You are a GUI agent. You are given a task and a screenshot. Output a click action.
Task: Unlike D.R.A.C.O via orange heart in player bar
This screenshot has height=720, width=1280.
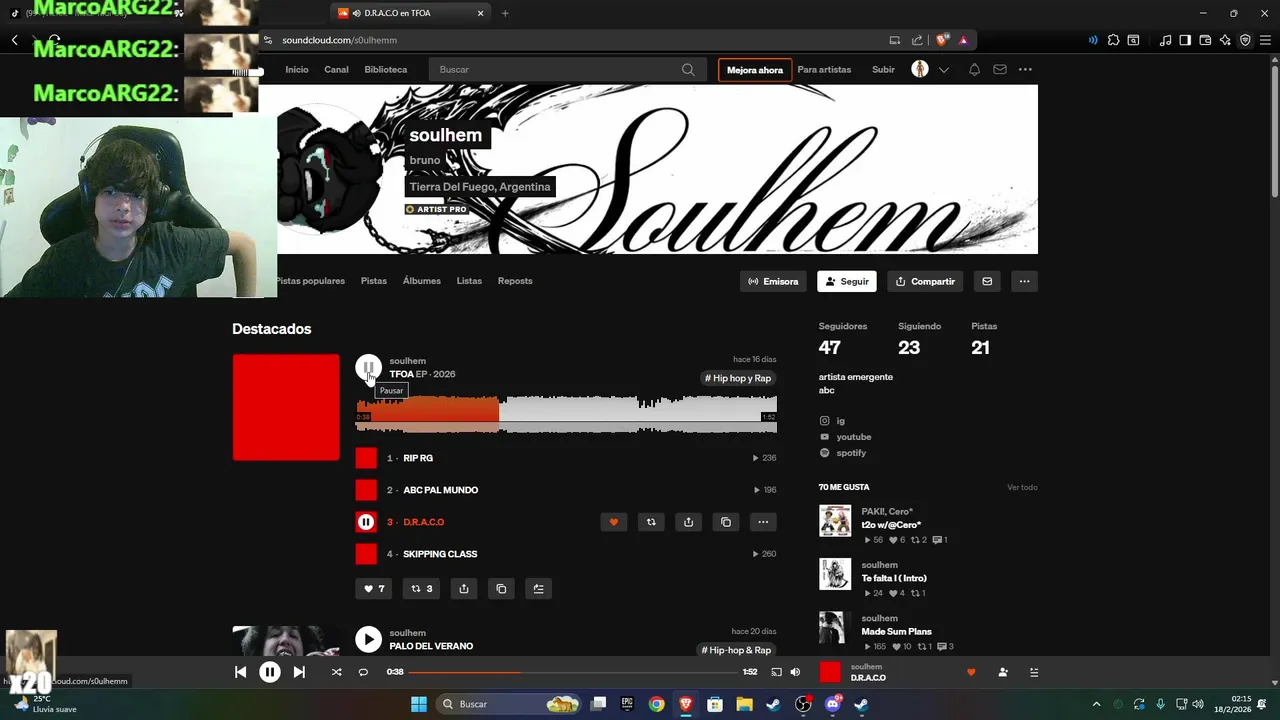[970, 673]
